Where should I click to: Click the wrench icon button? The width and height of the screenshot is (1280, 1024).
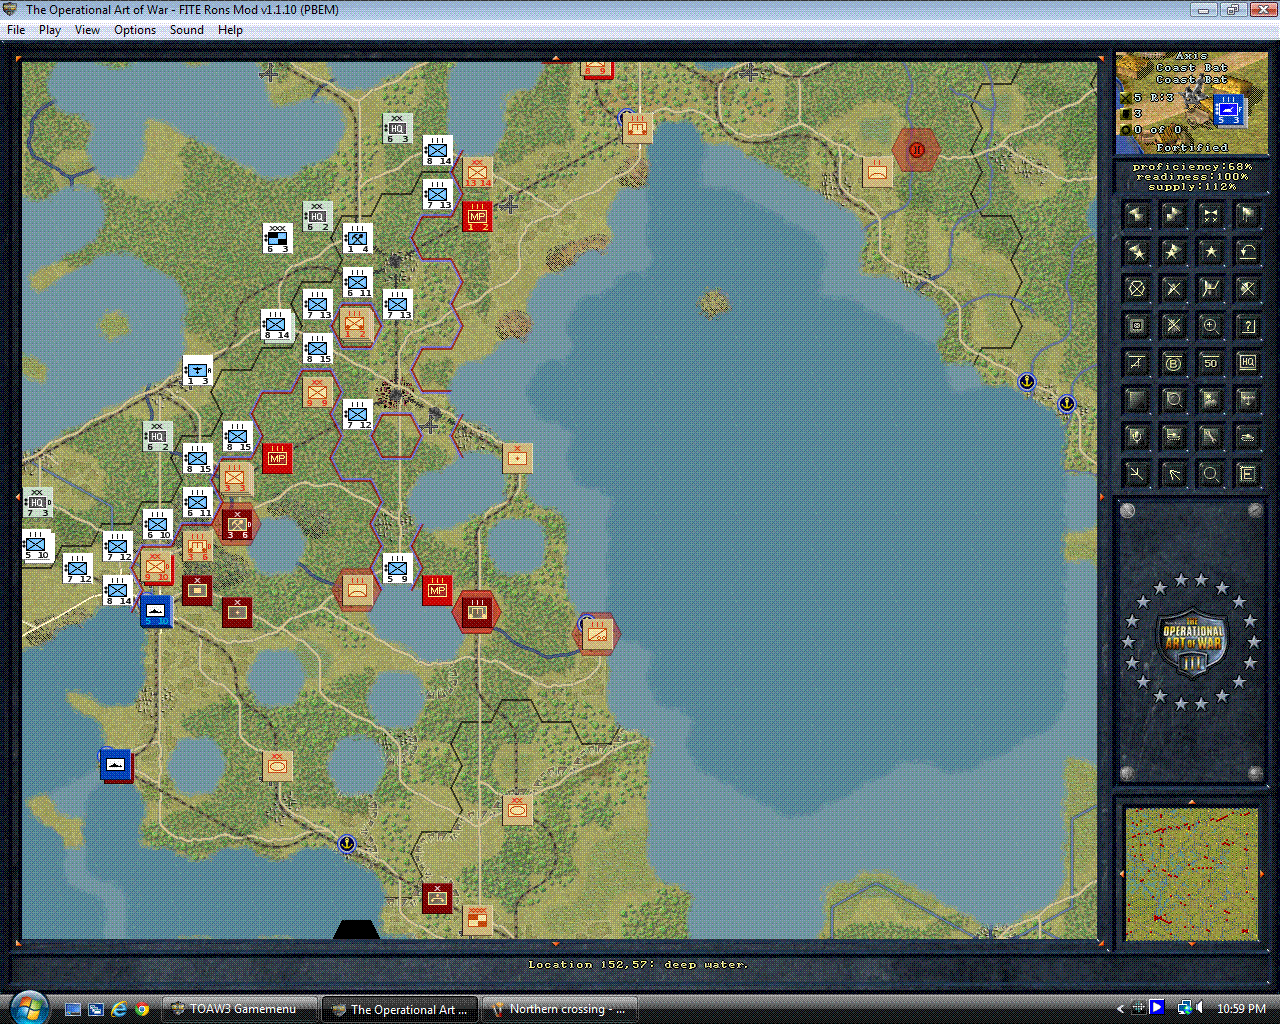tap(1210, 437)
